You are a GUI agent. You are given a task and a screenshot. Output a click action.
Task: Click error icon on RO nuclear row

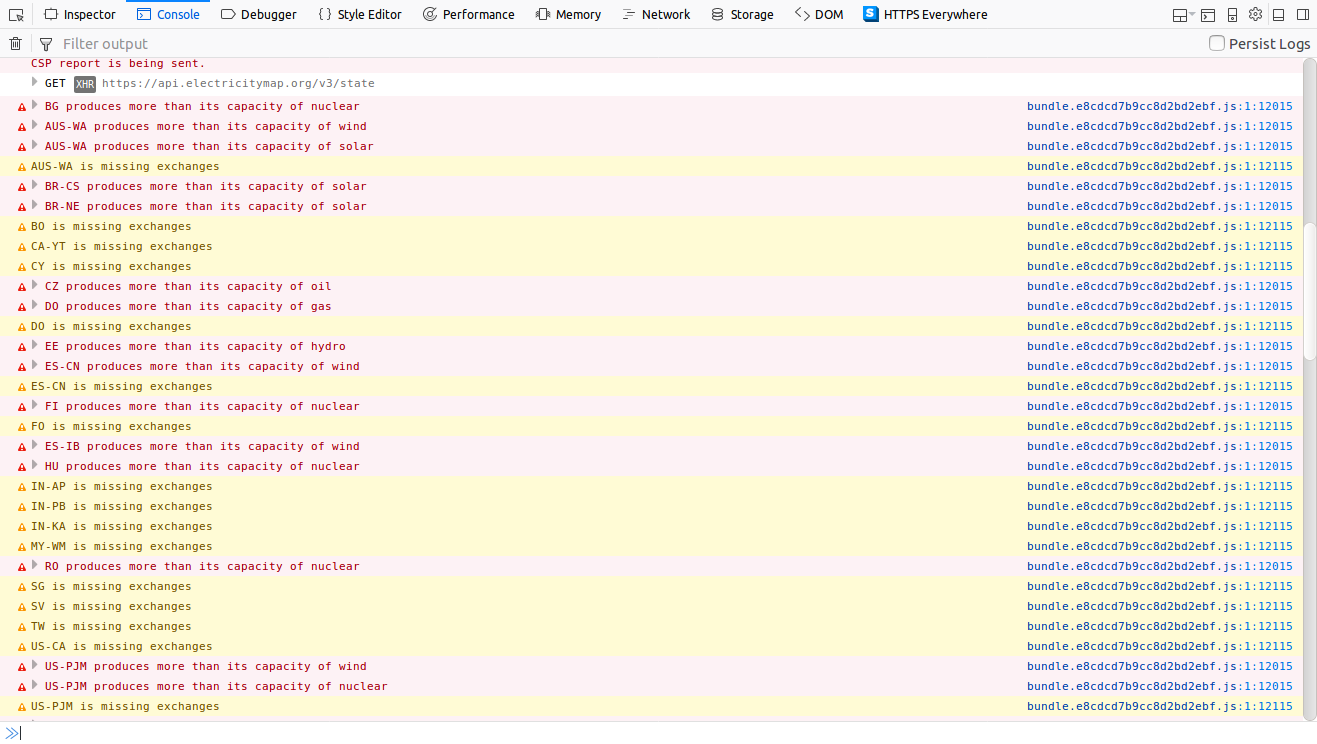click(22, 567)
